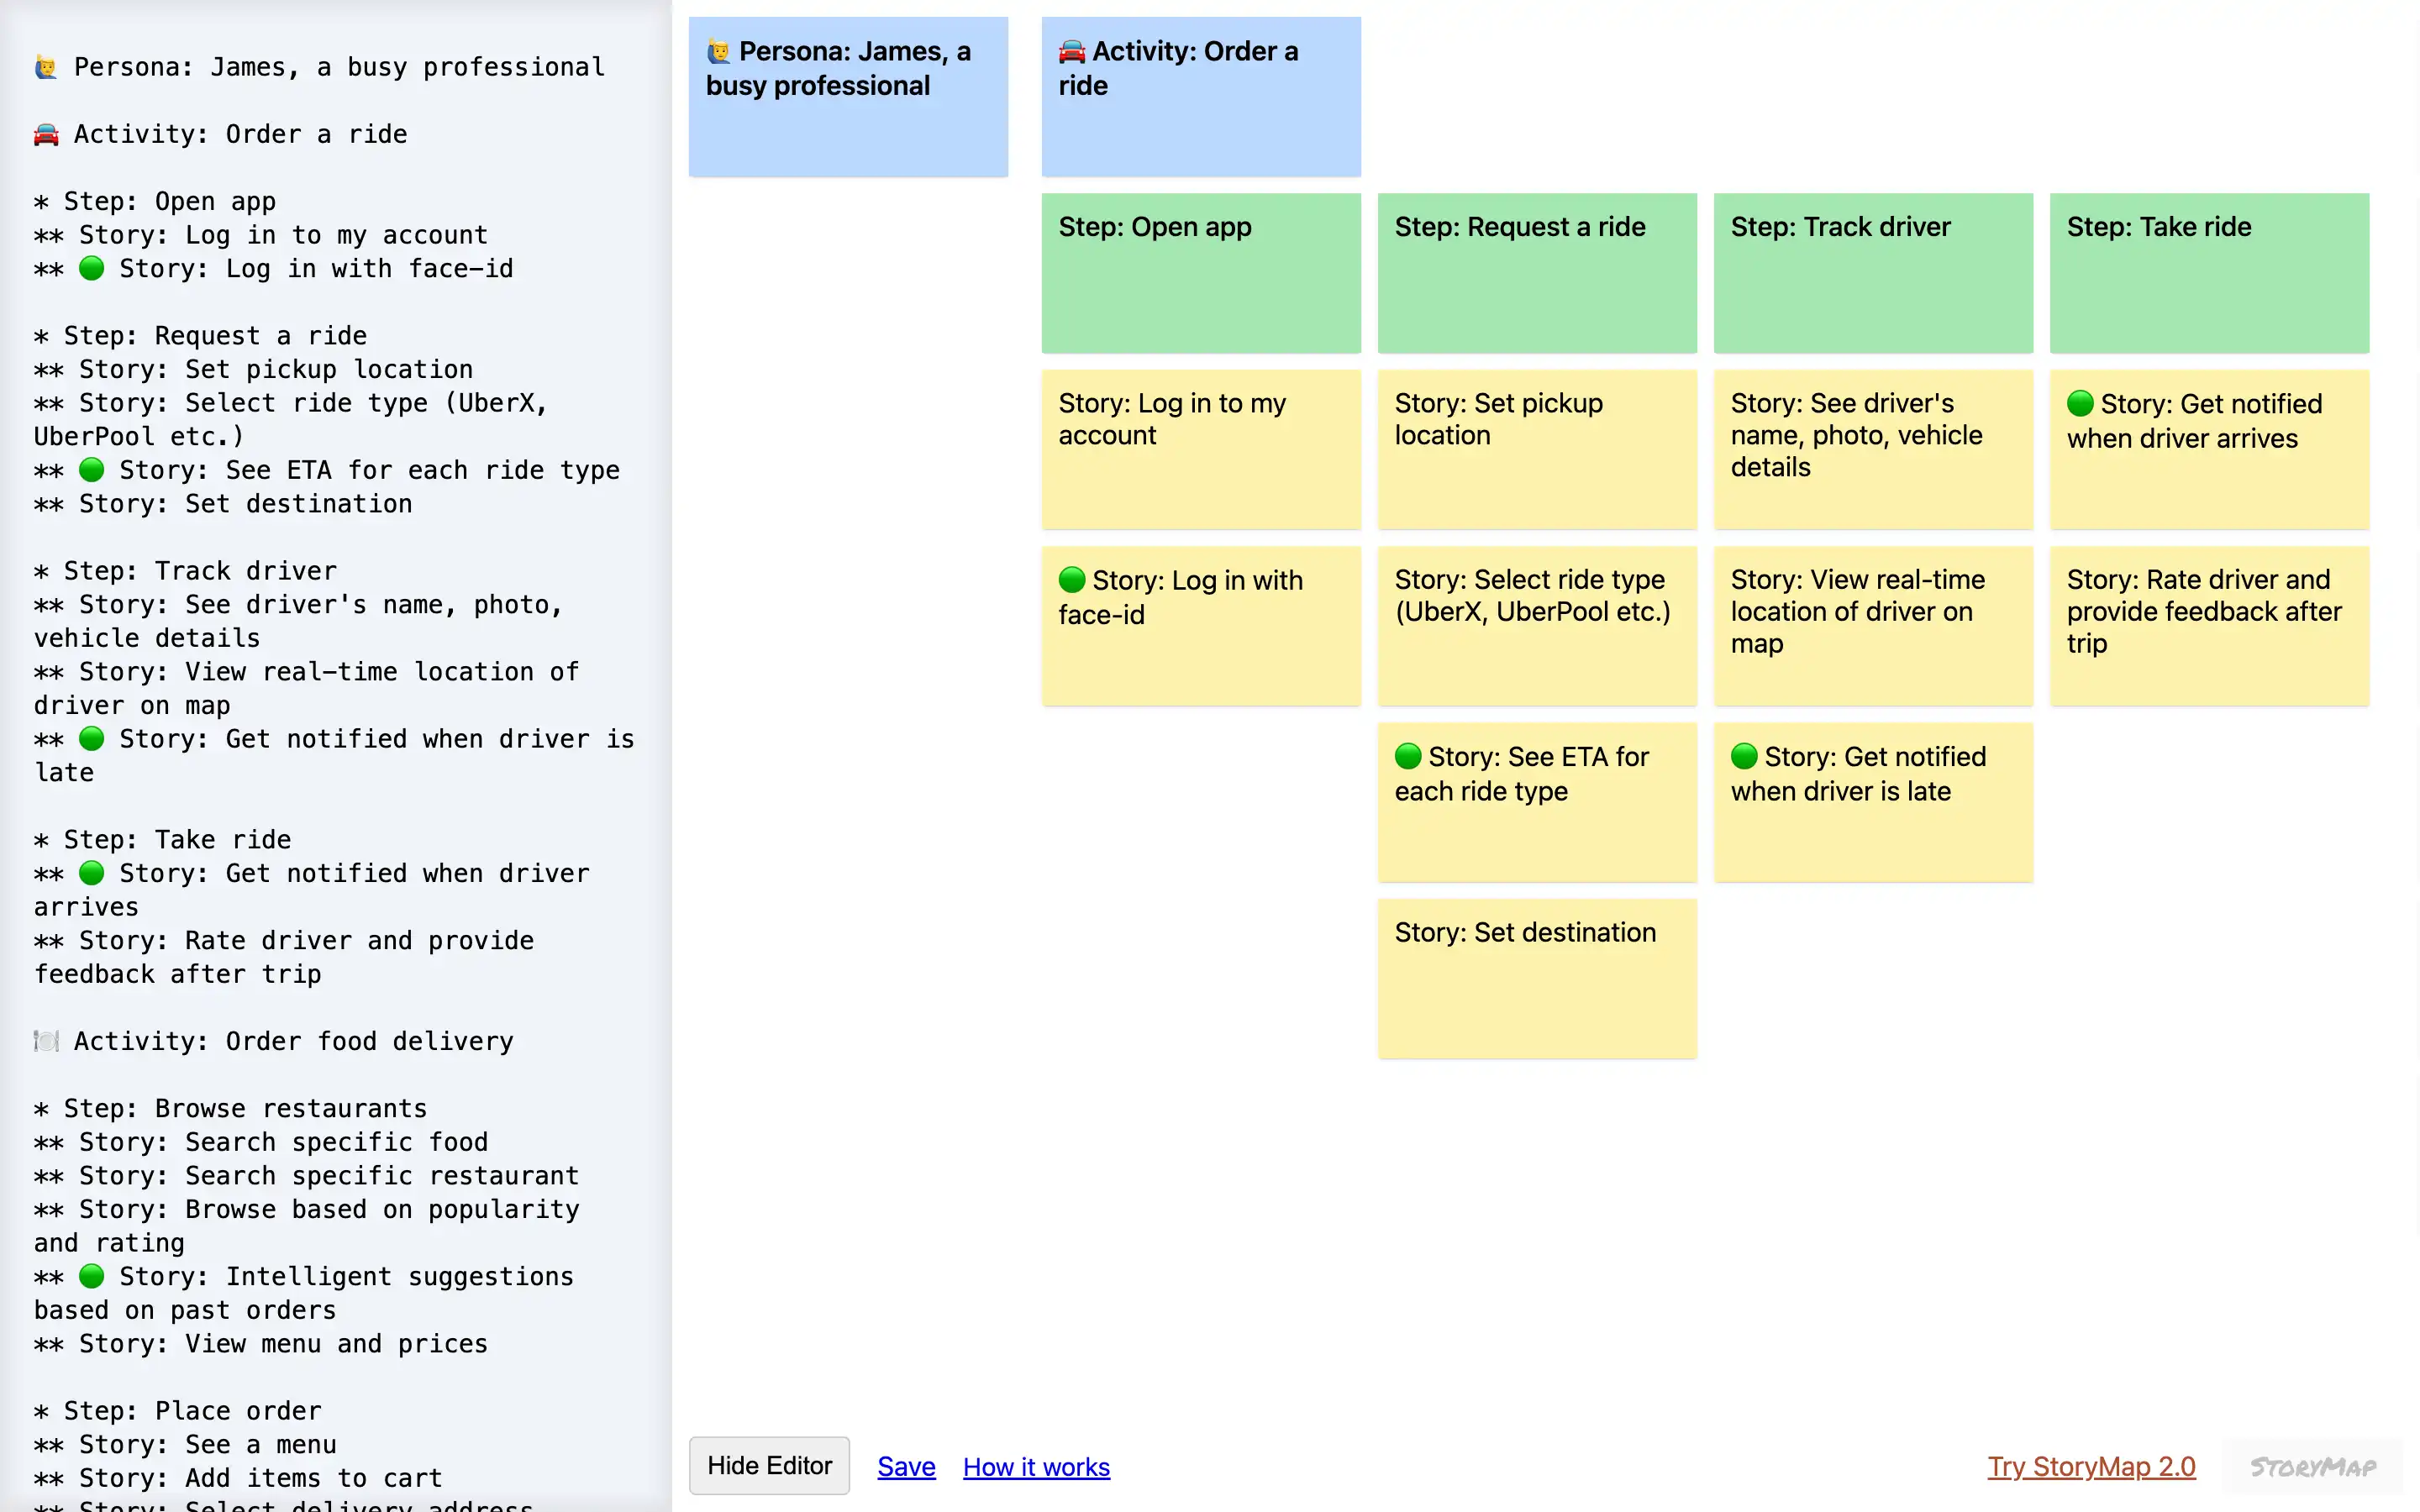Click editor green dot before 'See ETA for each ride type'
This screenshot has width=2420, height=1512.
tap(91, 469)
